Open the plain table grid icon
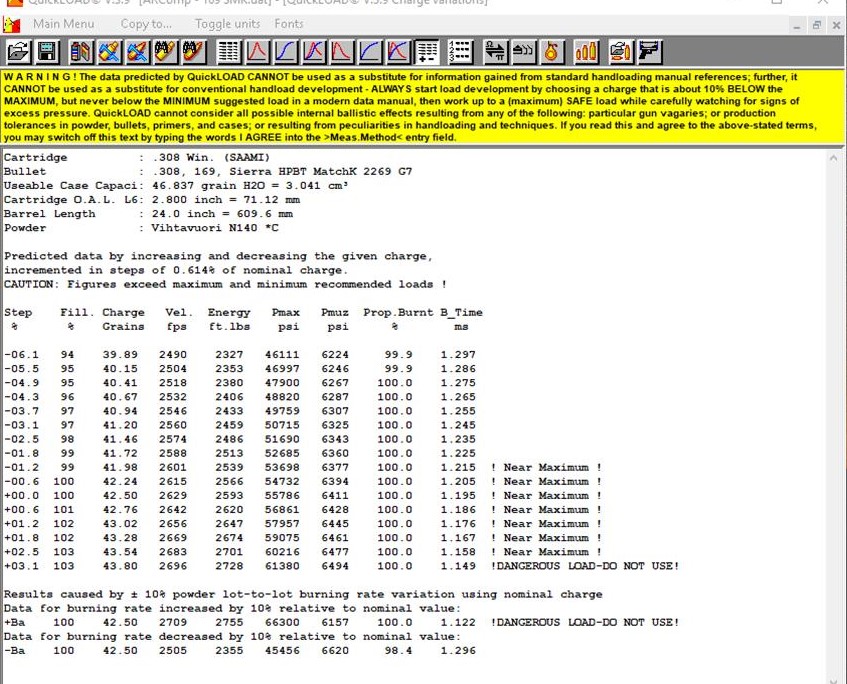 [x=228, y=52]
